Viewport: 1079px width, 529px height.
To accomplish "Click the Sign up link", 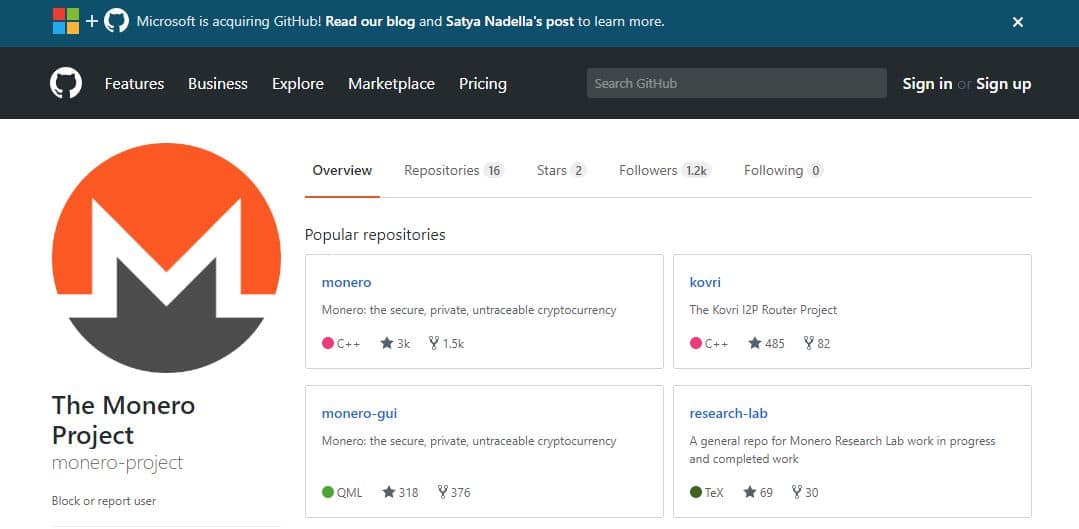I will tap(1003, 84).
